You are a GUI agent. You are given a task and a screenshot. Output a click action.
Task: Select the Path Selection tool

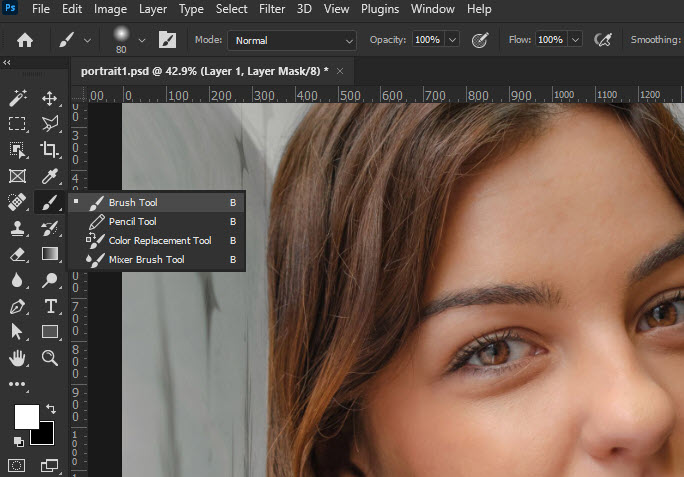(x=17, y=332)
